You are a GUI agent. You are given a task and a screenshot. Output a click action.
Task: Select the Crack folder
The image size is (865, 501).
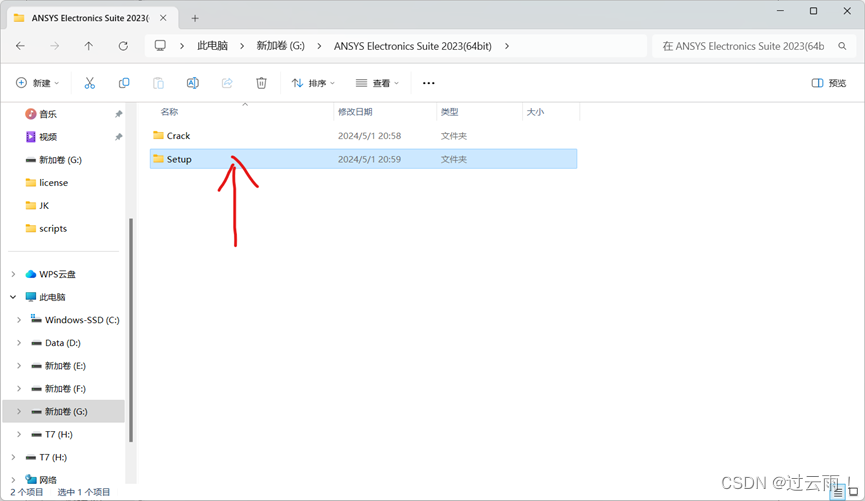[364, 136]
